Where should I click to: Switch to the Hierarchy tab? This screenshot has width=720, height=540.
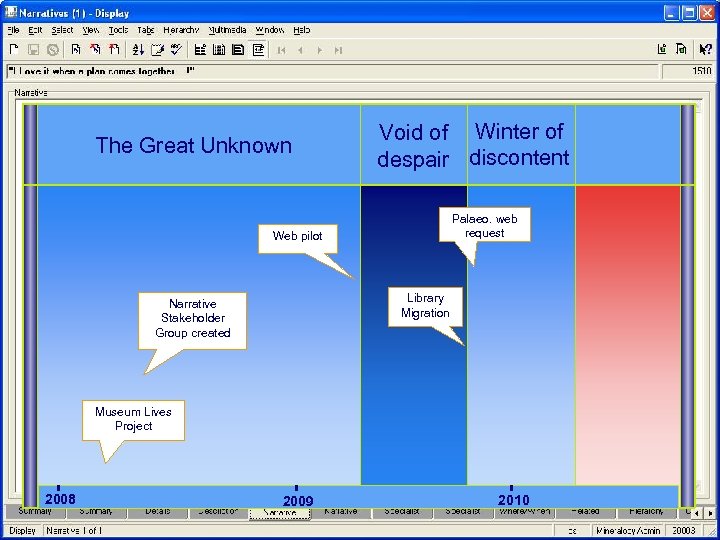(x=646, y=512)
